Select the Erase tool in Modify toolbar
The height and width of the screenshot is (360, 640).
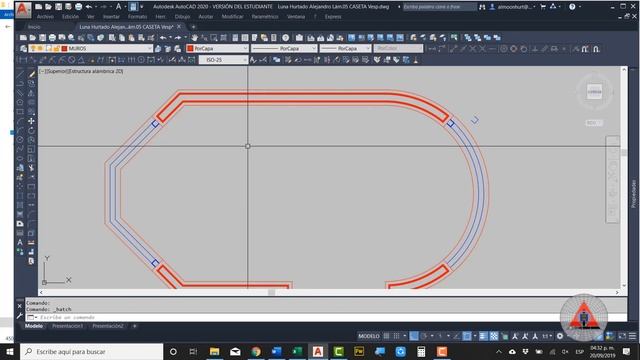point(31,74)
